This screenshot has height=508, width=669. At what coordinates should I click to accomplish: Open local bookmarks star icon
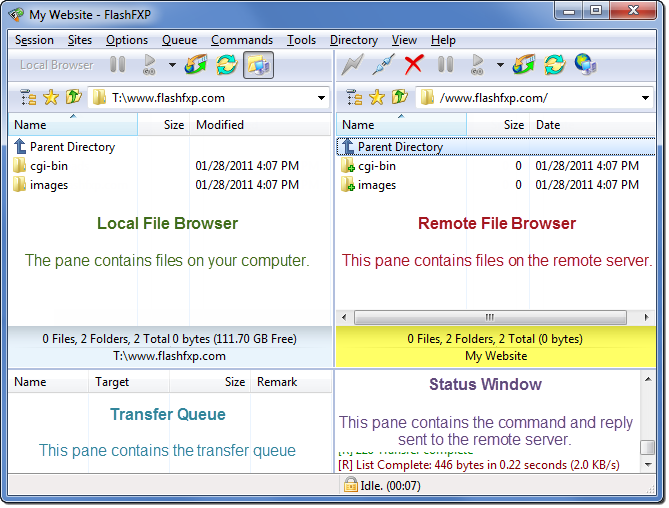pyautogui.click(x=51, y=98)
